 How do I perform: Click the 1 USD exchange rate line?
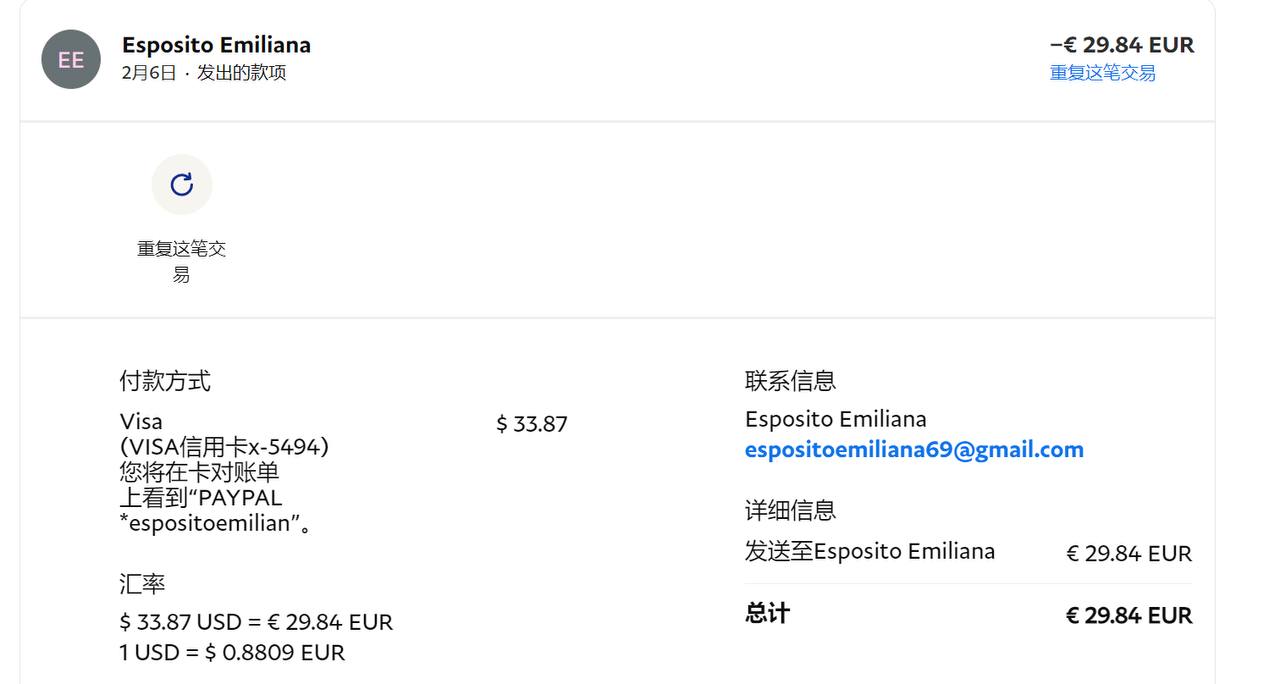pyautogui.click(x=232, y=653)
